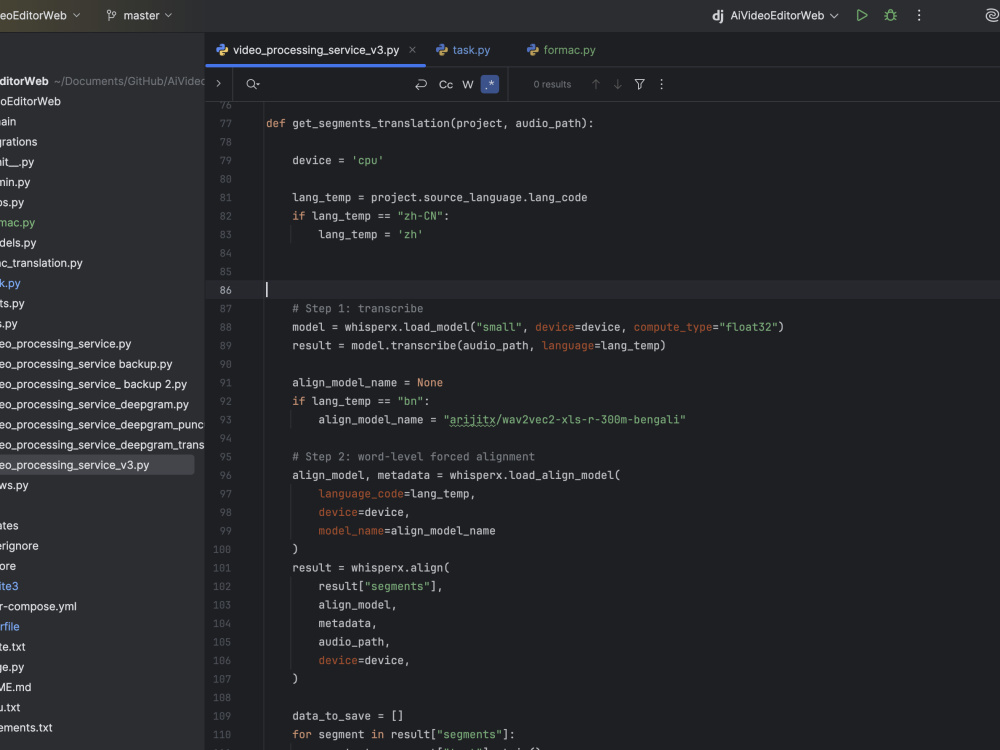Select video_processing_service backup.py file
This screenshot has height=750, width=1000.
pos(86,364)
